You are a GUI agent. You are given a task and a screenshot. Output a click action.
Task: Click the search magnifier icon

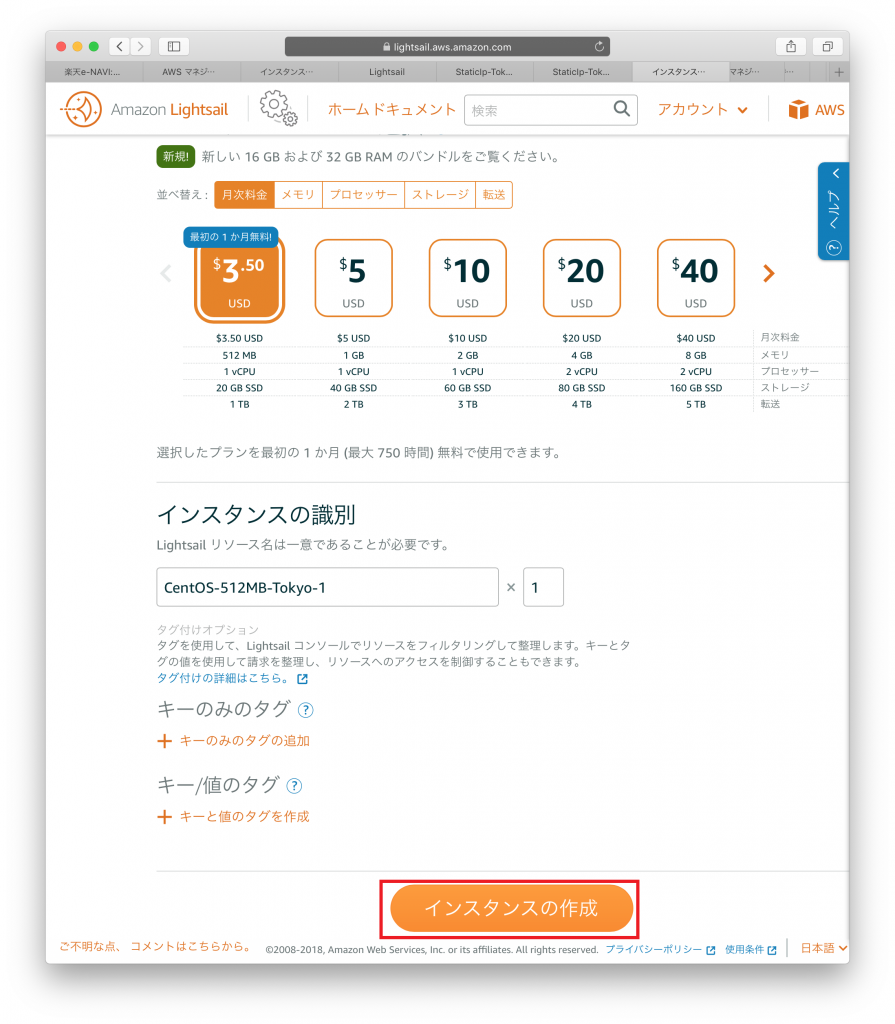point(621,109)
